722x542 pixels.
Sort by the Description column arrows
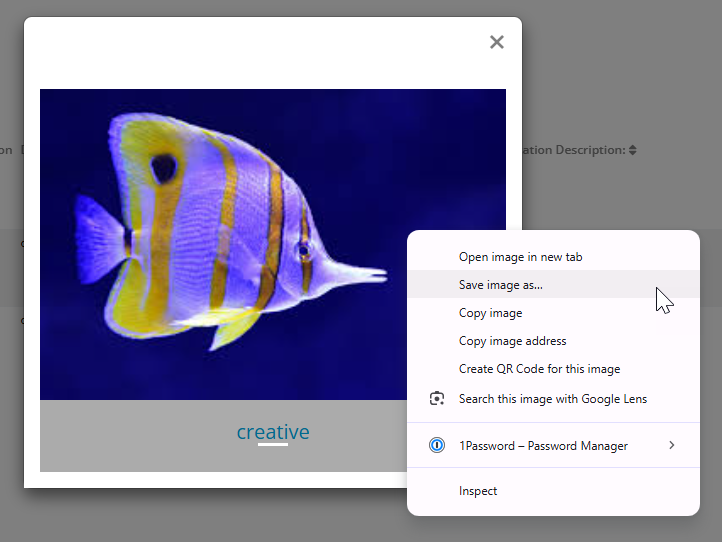tap(633, 150)
